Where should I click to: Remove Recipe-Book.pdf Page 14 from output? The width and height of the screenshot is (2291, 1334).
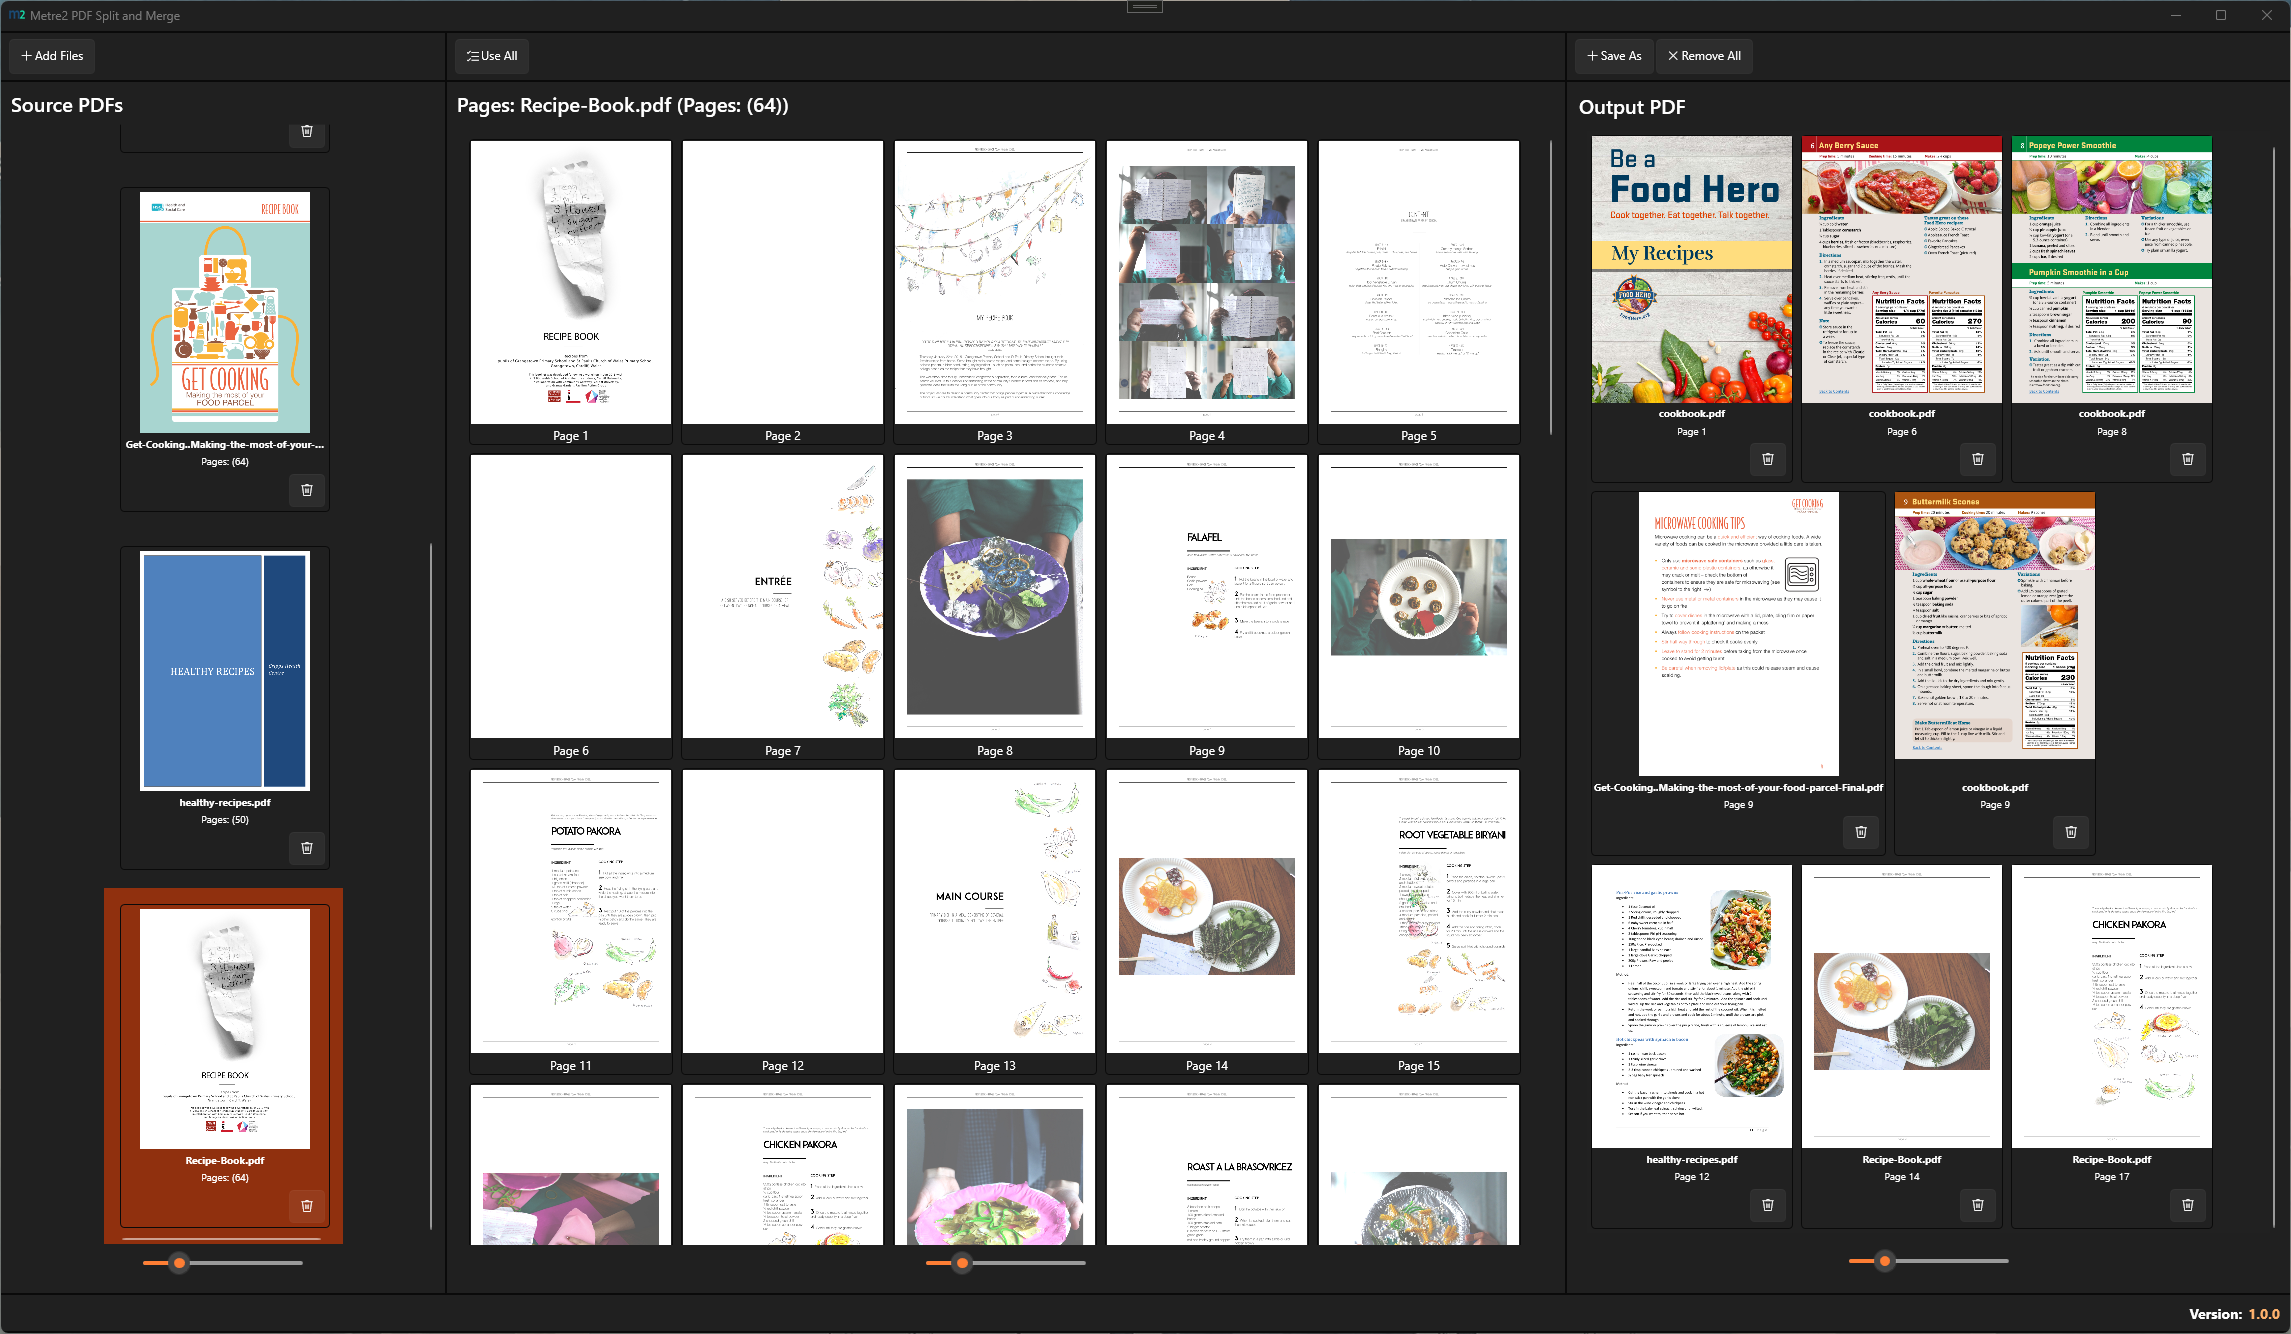coord(1977,1205)
